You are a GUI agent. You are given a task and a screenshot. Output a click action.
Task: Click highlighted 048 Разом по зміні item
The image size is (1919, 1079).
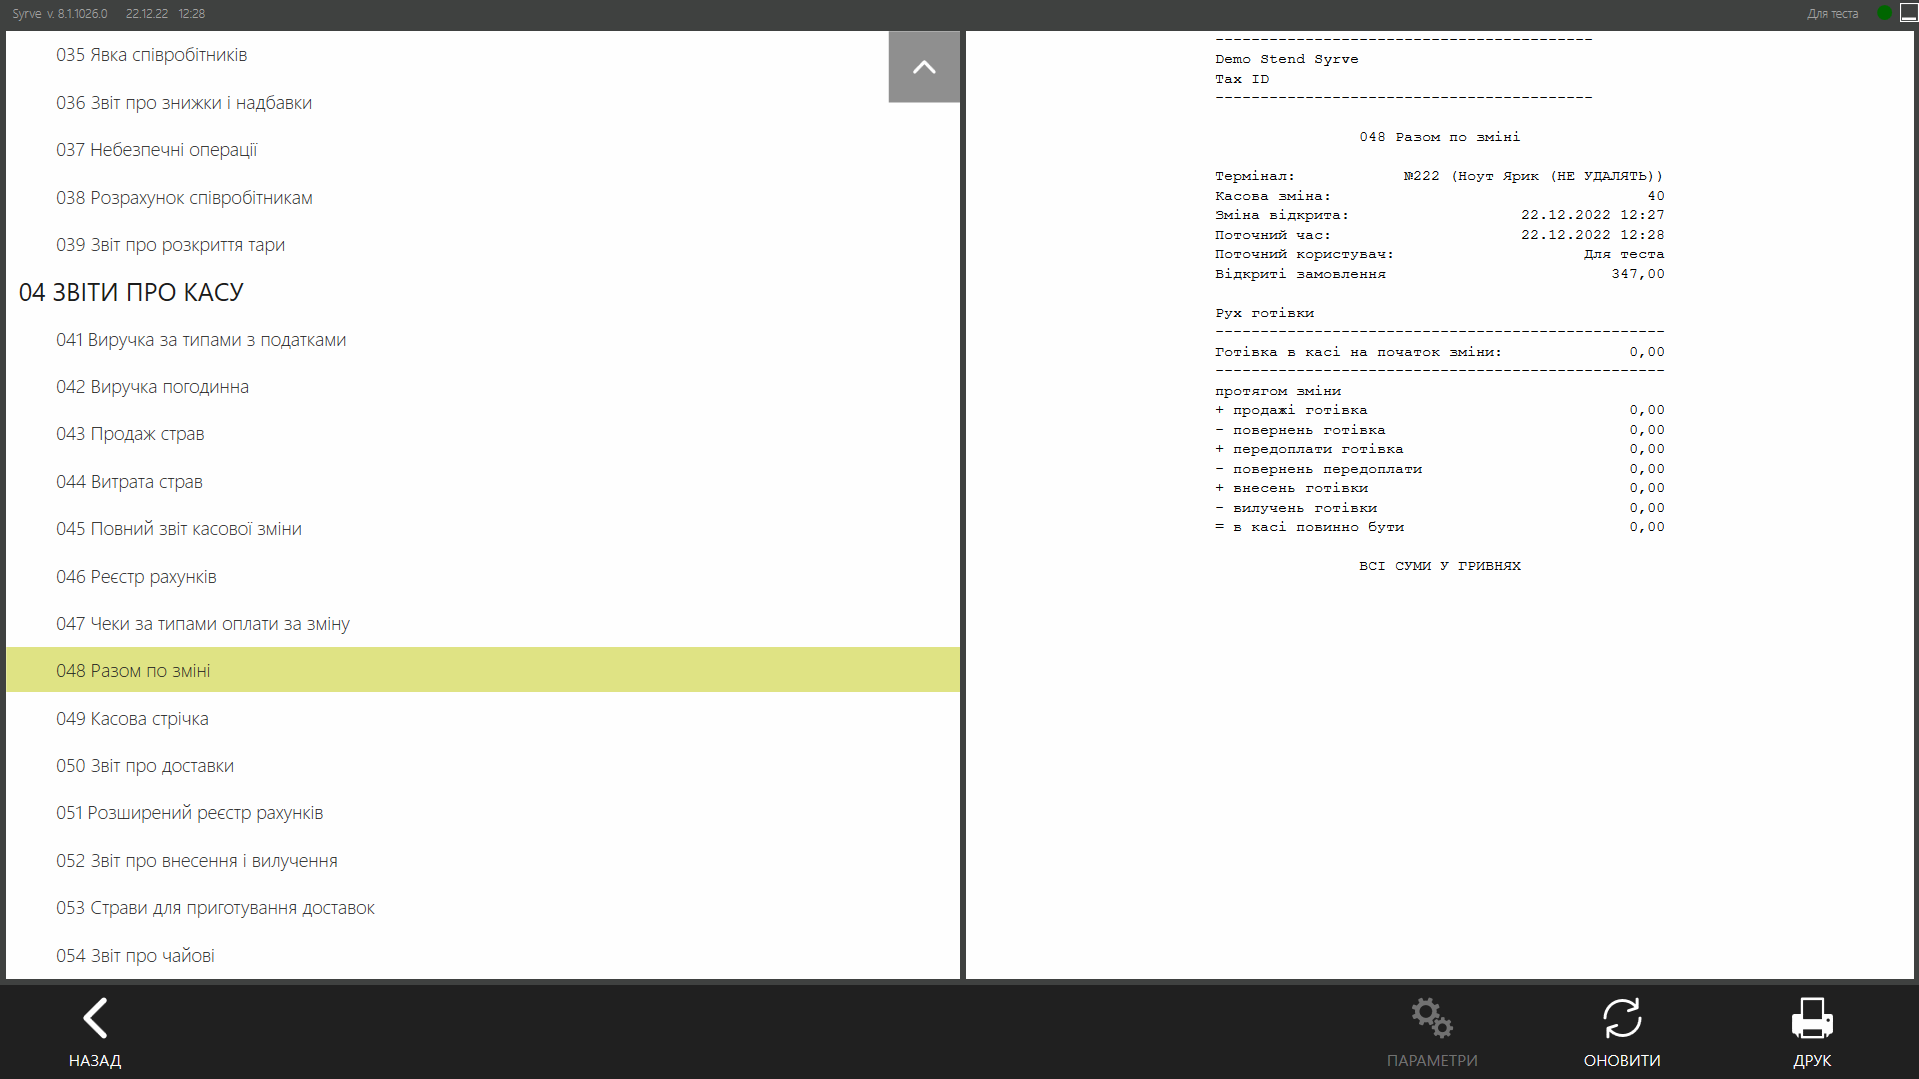(x=133, y=671)
